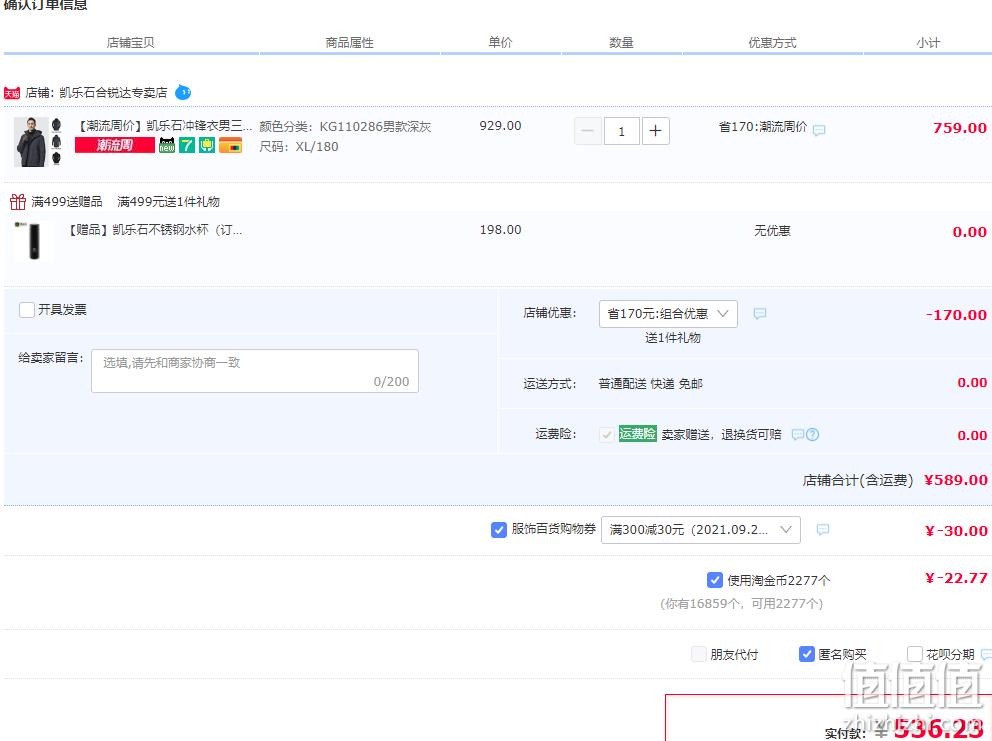This screenshot has height=741, width=992.
Task: Click the 给卖家留言 message text box
Action: point(255,371)
